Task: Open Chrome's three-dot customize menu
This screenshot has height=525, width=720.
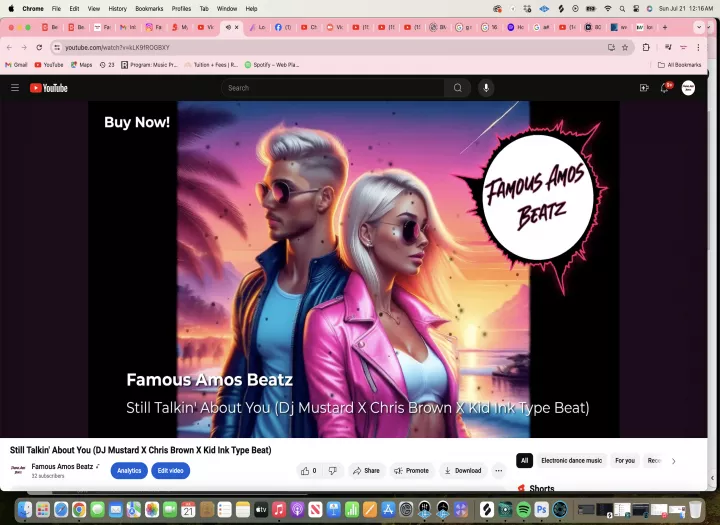Action: tap(698, 47)
